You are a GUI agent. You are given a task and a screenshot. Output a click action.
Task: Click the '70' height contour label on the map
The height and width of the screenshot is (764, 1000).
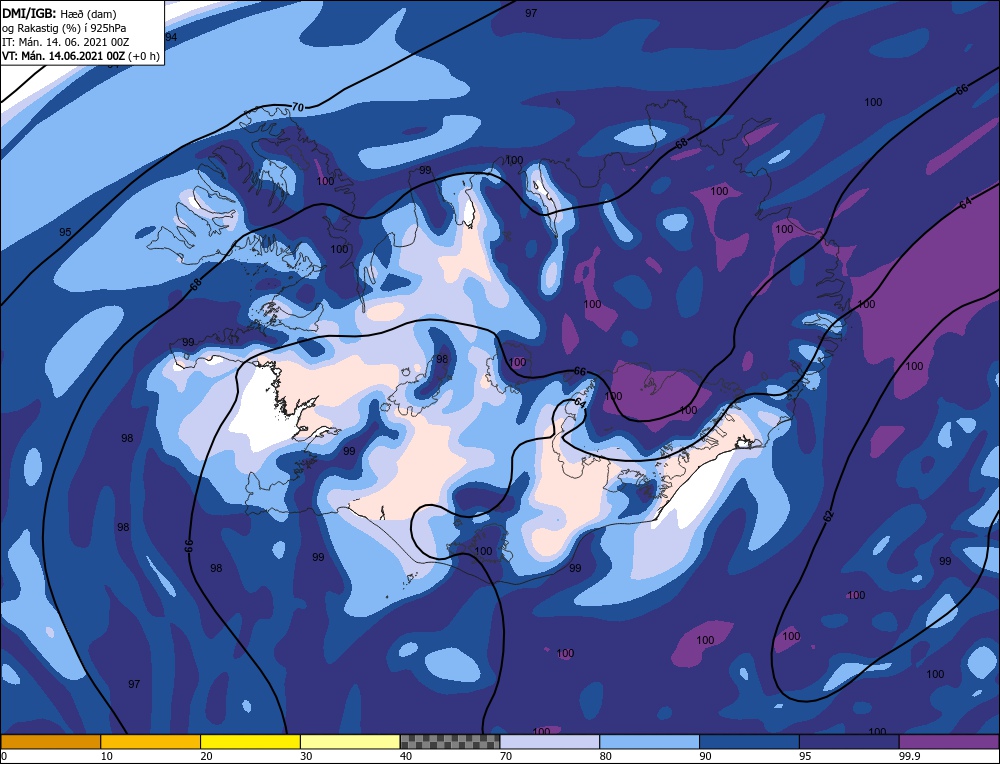pyautogui.click(x=298, y=107)
